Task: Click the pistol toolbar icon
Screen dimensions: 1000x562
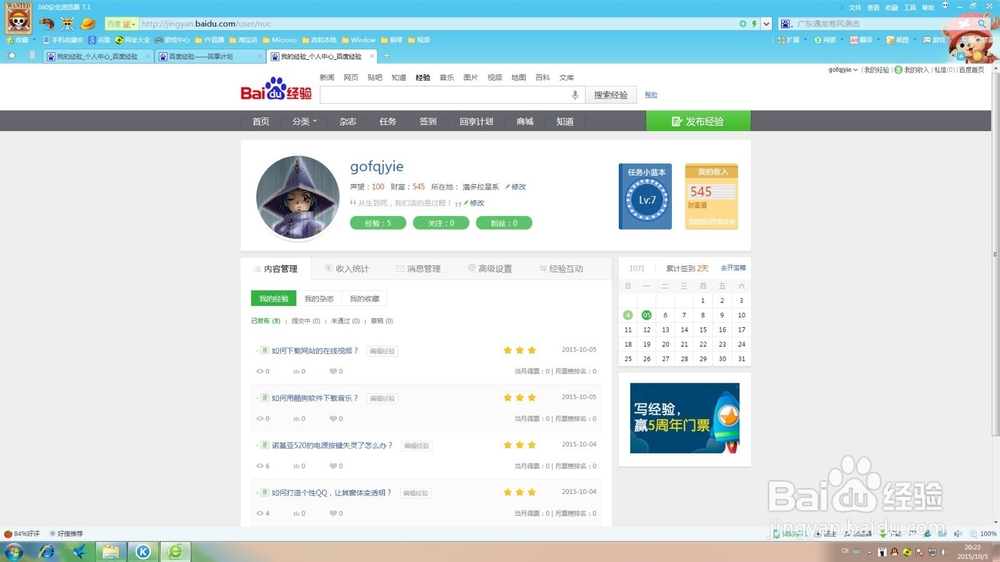Action: click(x=46, y=24)
